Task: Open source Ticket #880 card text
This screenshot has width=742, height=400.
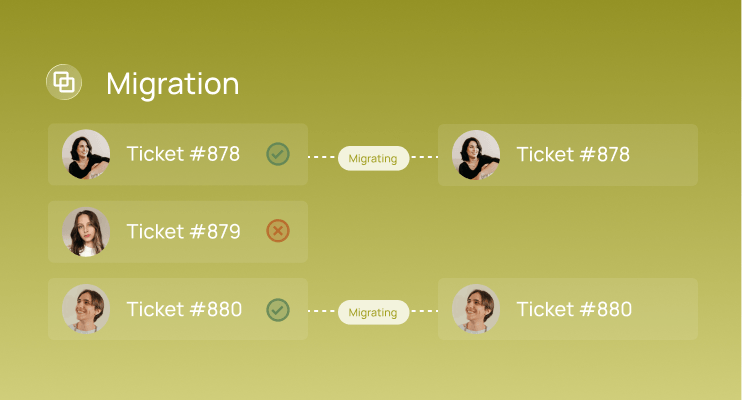Action: [x=184, y=309]
